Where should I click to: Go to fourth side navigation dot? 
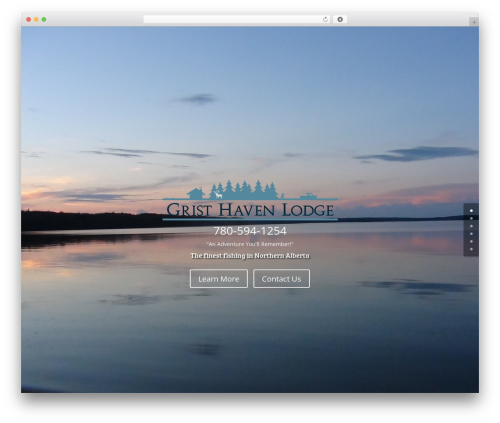click(471, 234)
